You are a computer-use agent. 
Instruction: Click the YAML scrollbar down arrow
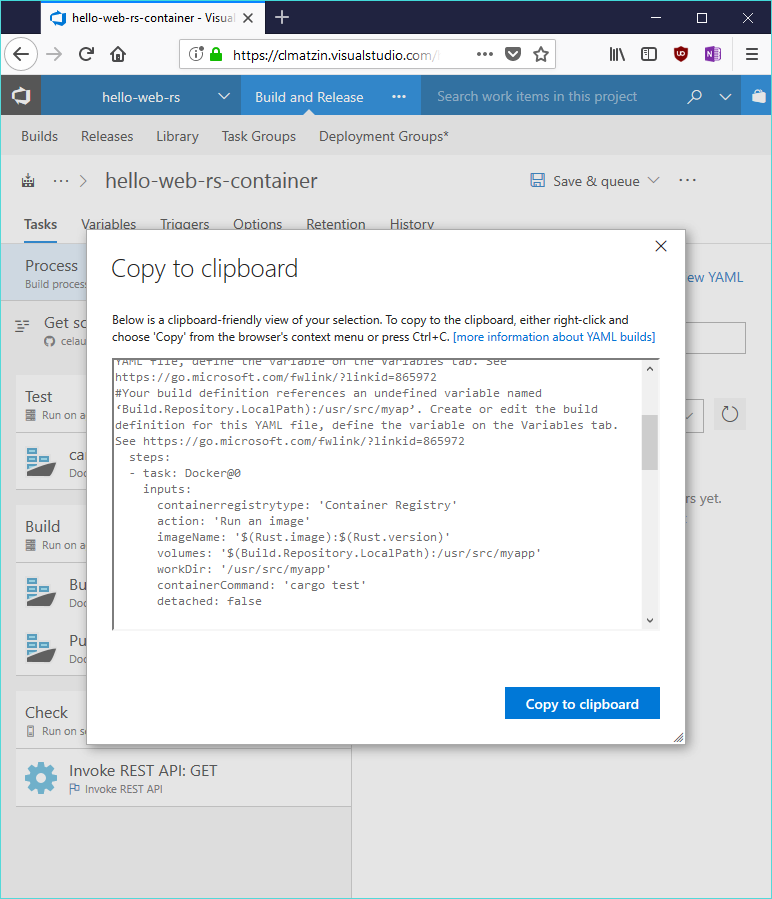tap(650, 620)
